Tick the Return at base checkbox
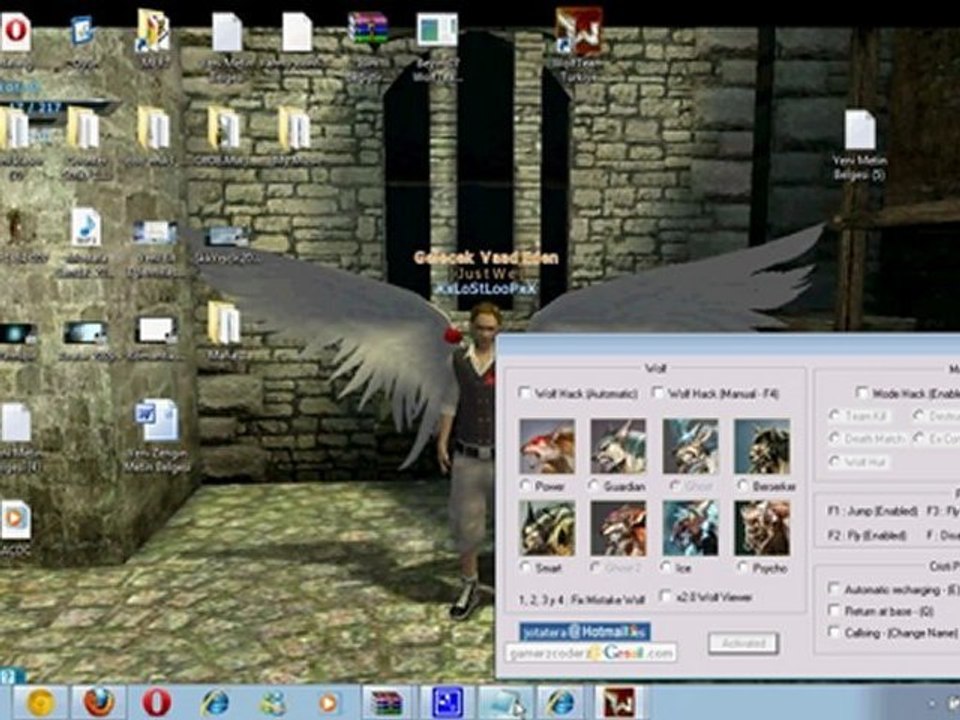The height and width of the screenshot is (720, 960). point(833,610)
